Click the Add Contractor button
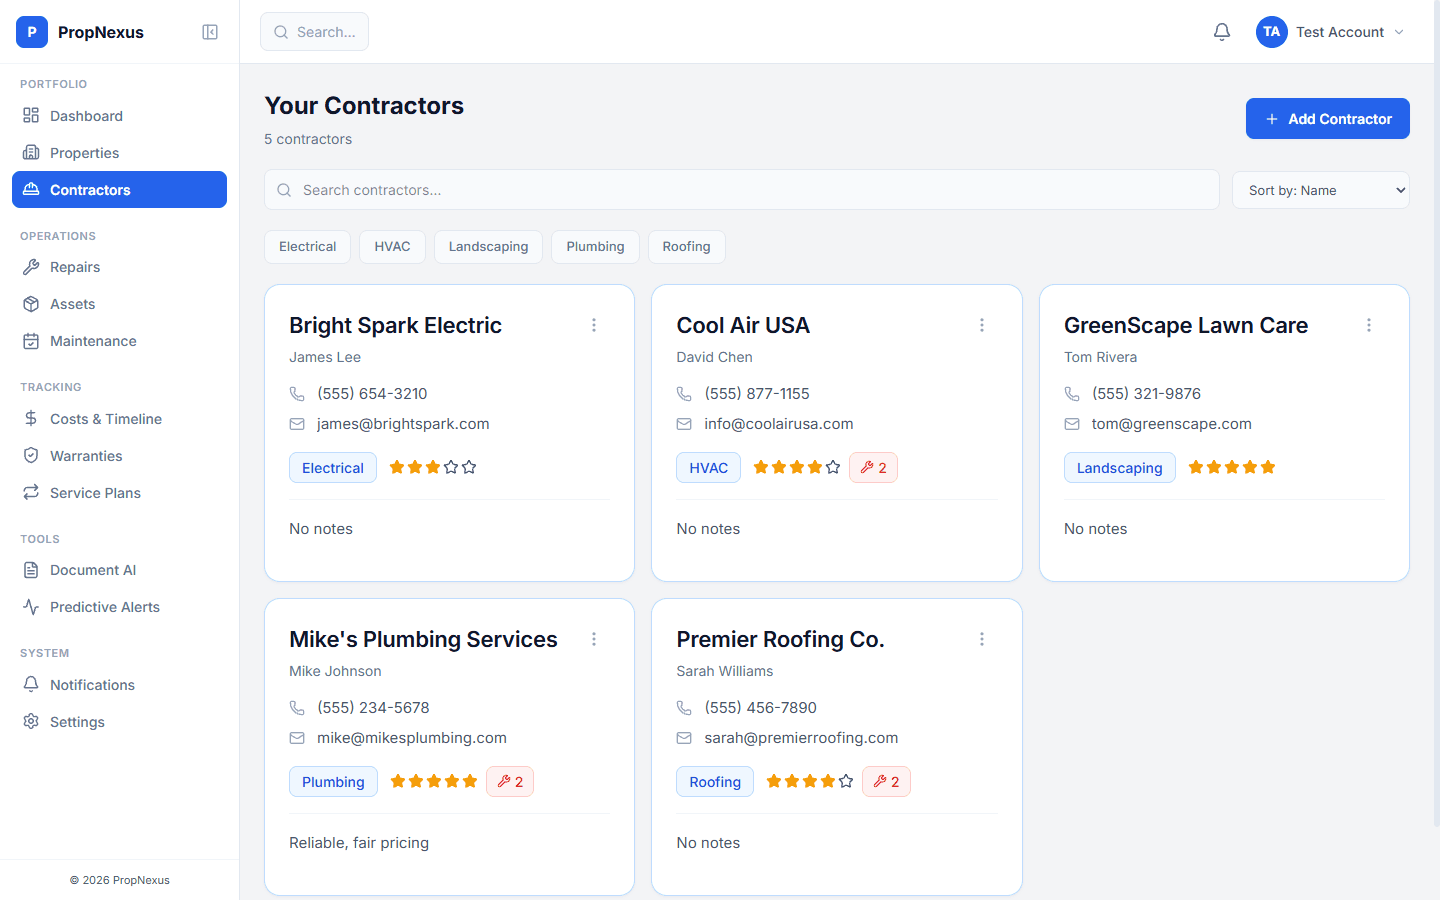This screenshot has width=1440, height=900. coord(1327,118)
